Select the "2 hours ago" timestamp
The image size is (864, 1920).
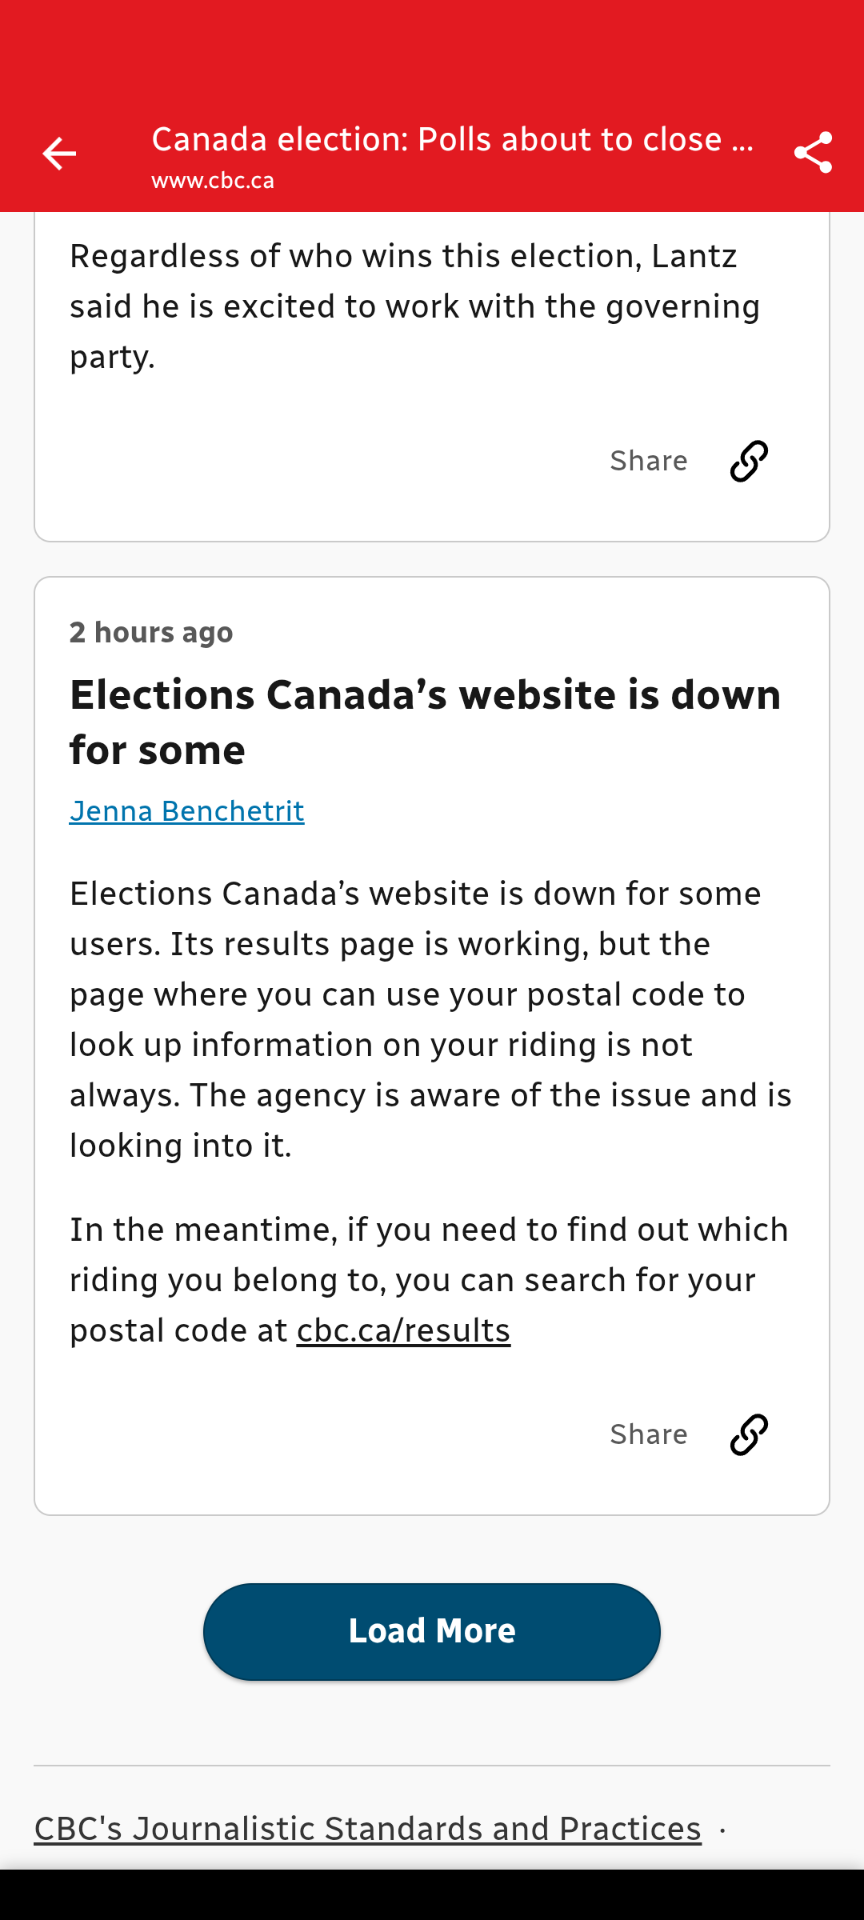click(151, 633)
